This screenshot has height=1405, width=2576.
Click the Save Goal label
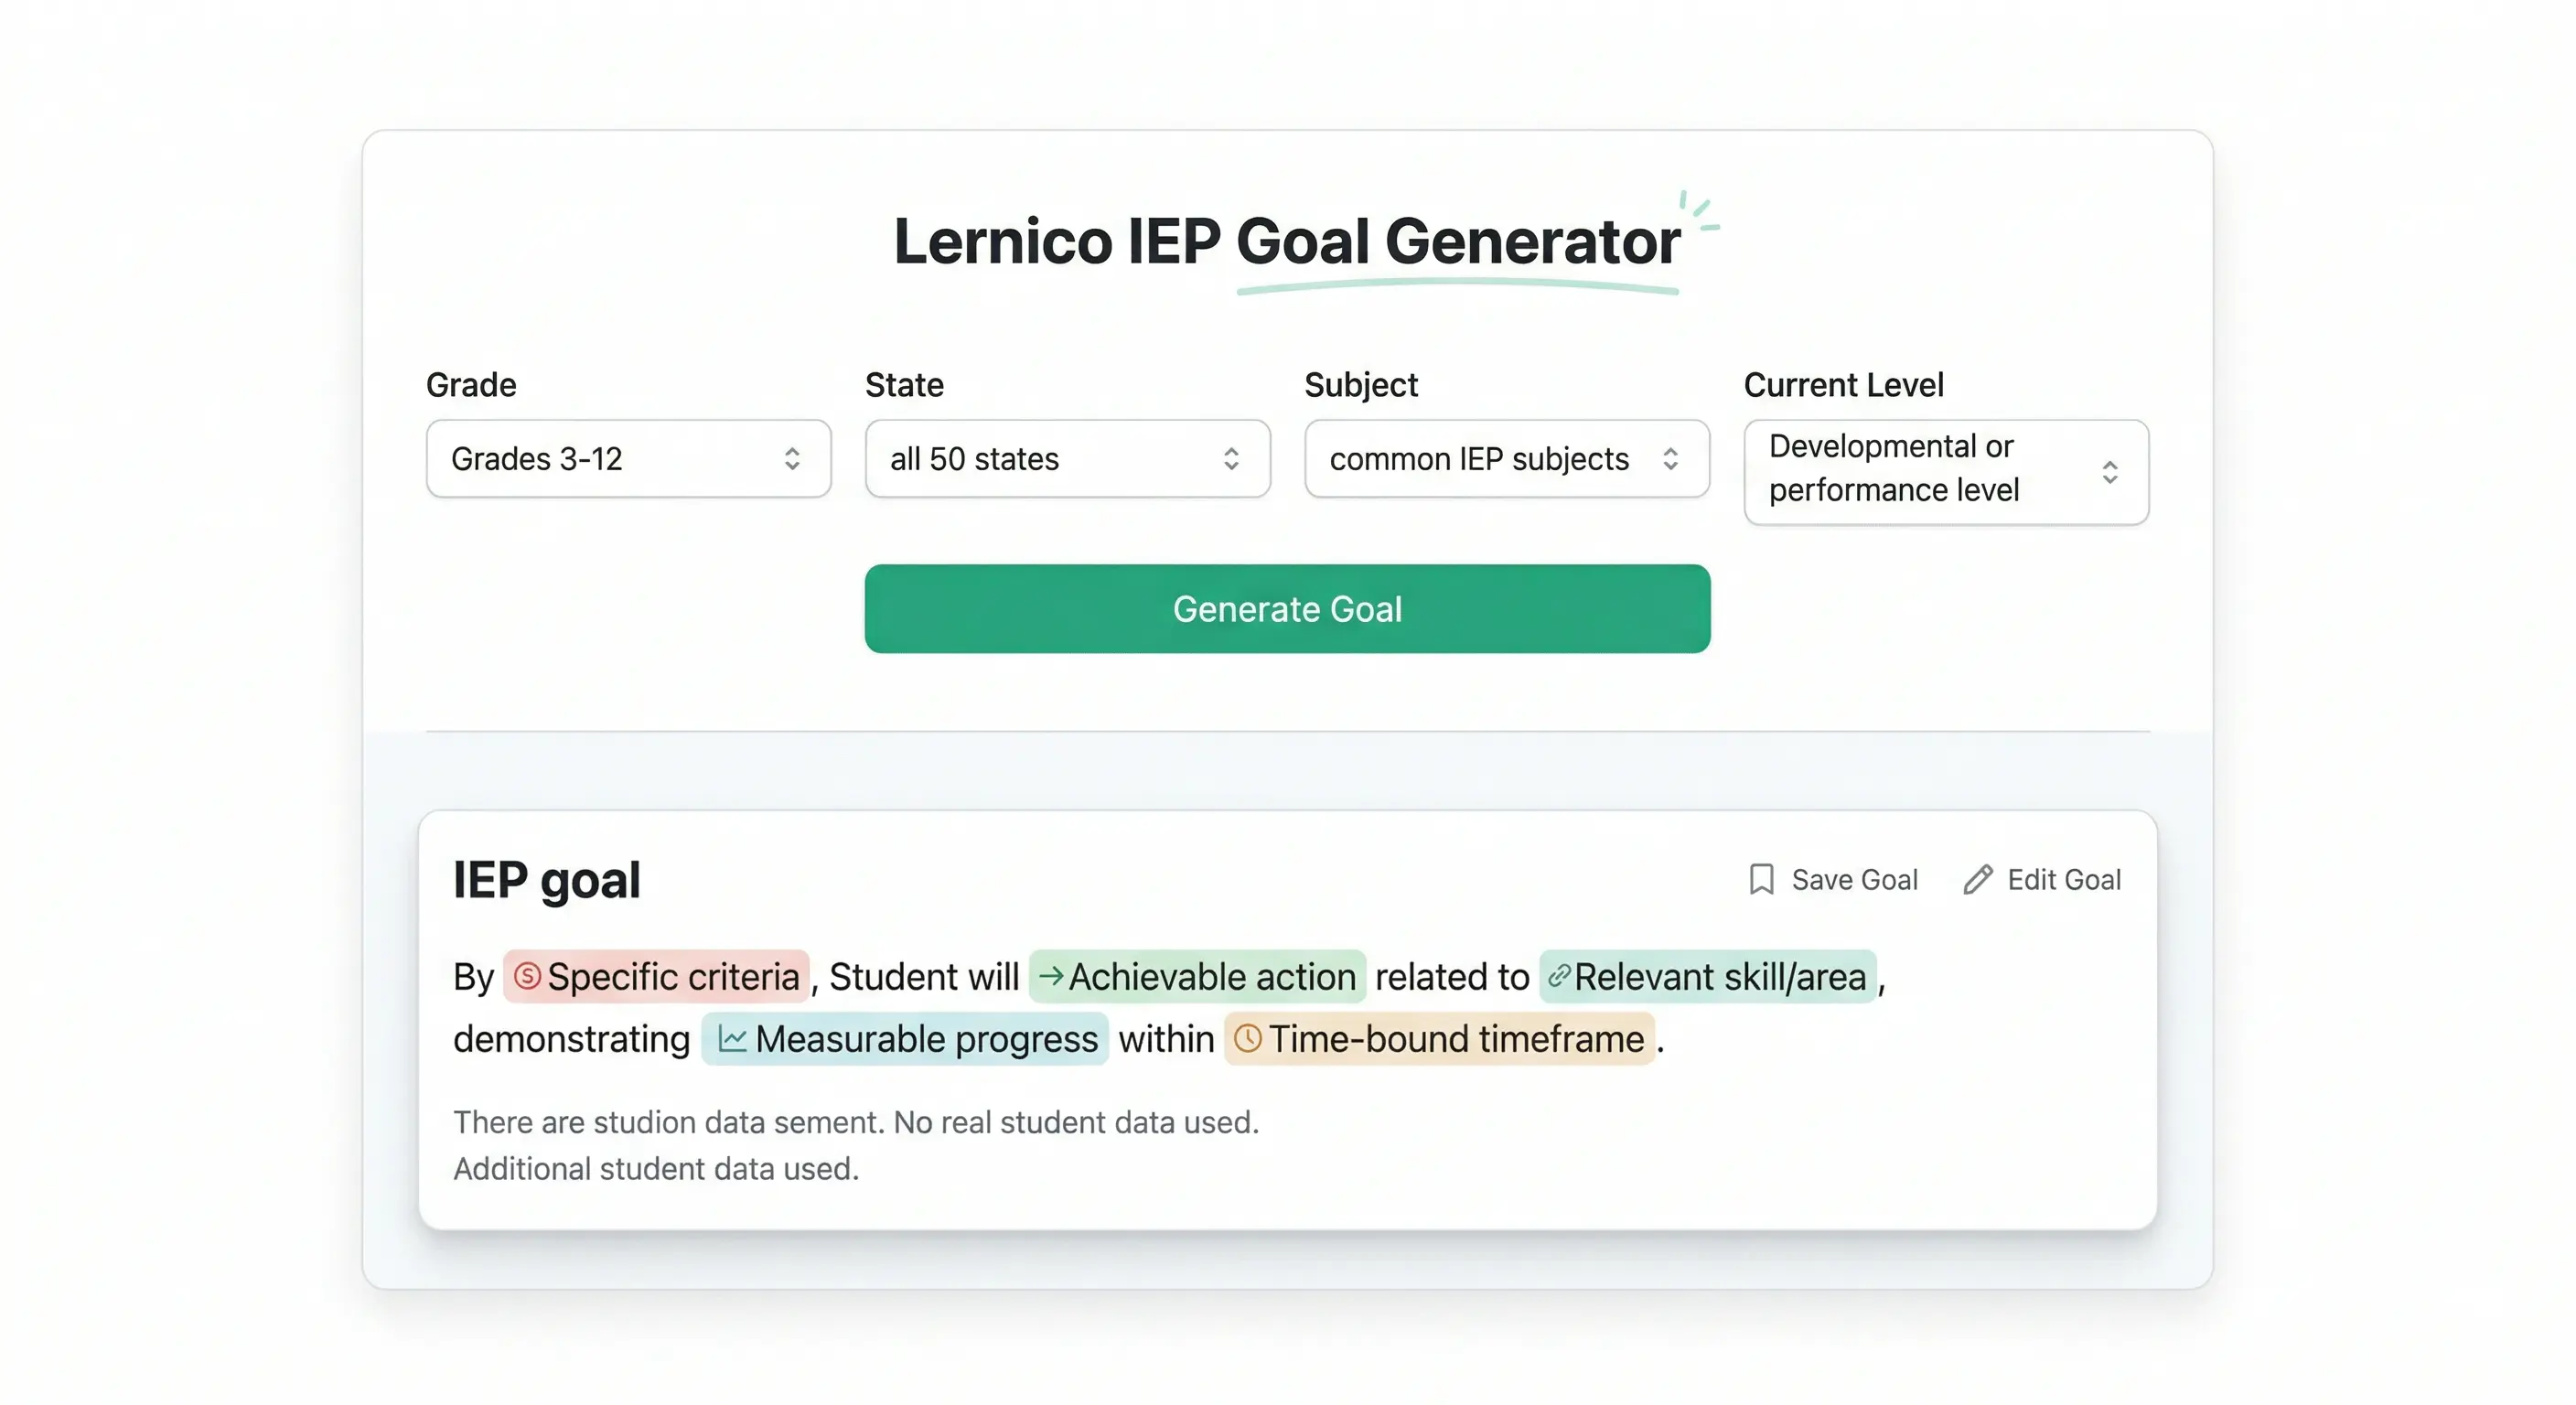pyautogui.click(x=1854, y=879)
